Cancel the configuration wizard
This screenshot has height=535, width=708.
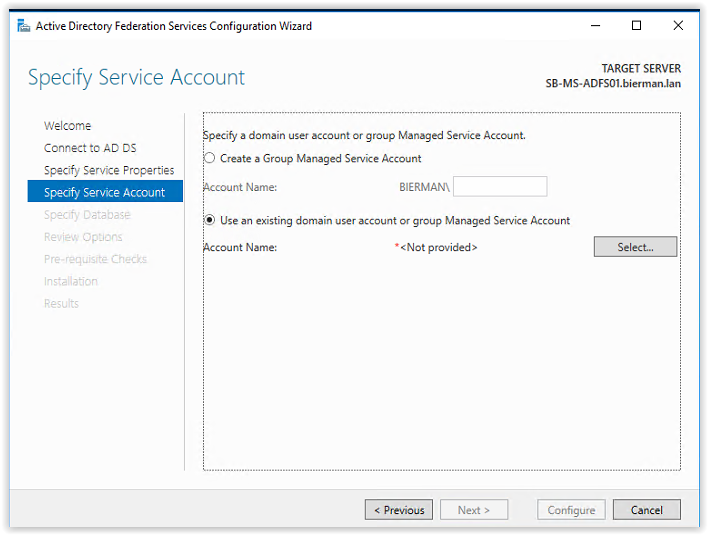tap(647, 510)
